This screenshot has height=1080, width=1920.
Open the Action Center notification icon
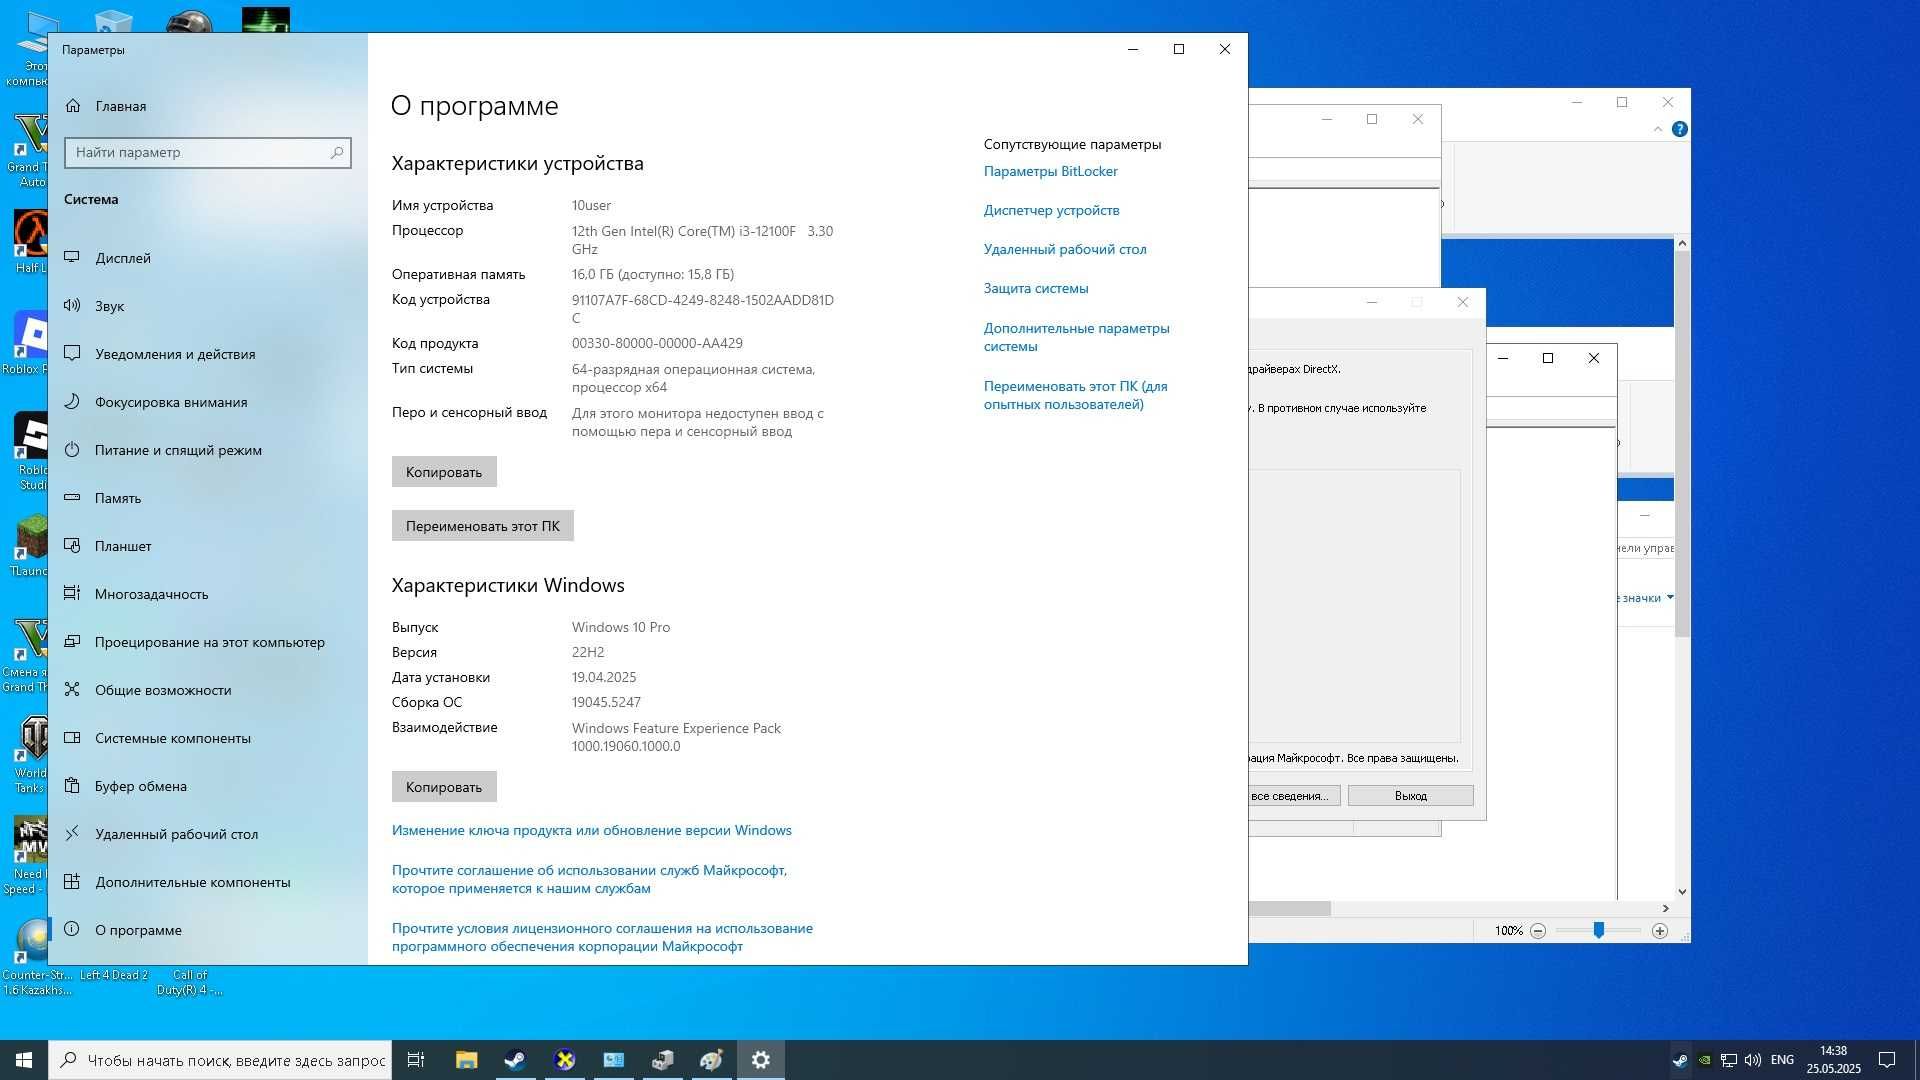1887,1060
